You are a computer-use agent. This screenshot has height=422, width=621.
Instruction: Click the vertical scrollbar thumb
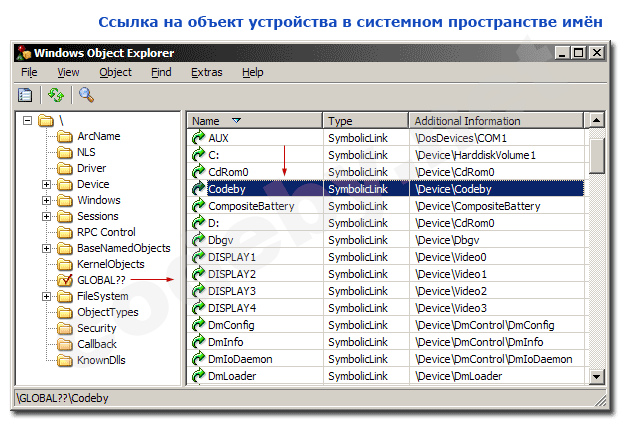[x=596, y=156]
